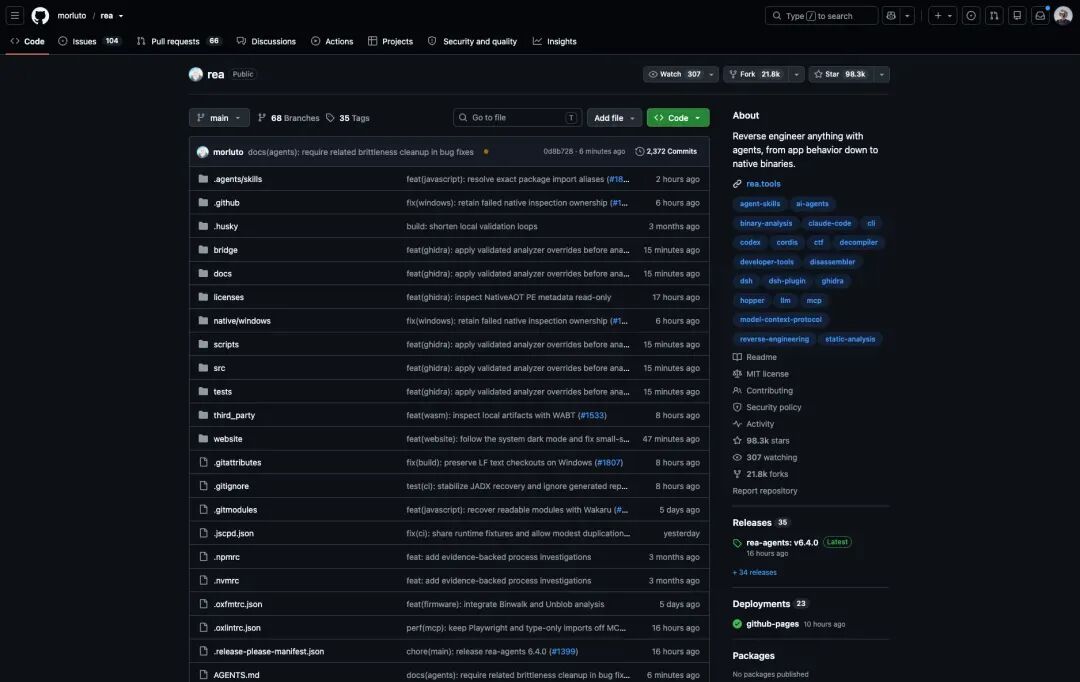This screenshot has height=682, width=1080.
Task: Click the morluto commit author avatar
Action: point(202,152)
